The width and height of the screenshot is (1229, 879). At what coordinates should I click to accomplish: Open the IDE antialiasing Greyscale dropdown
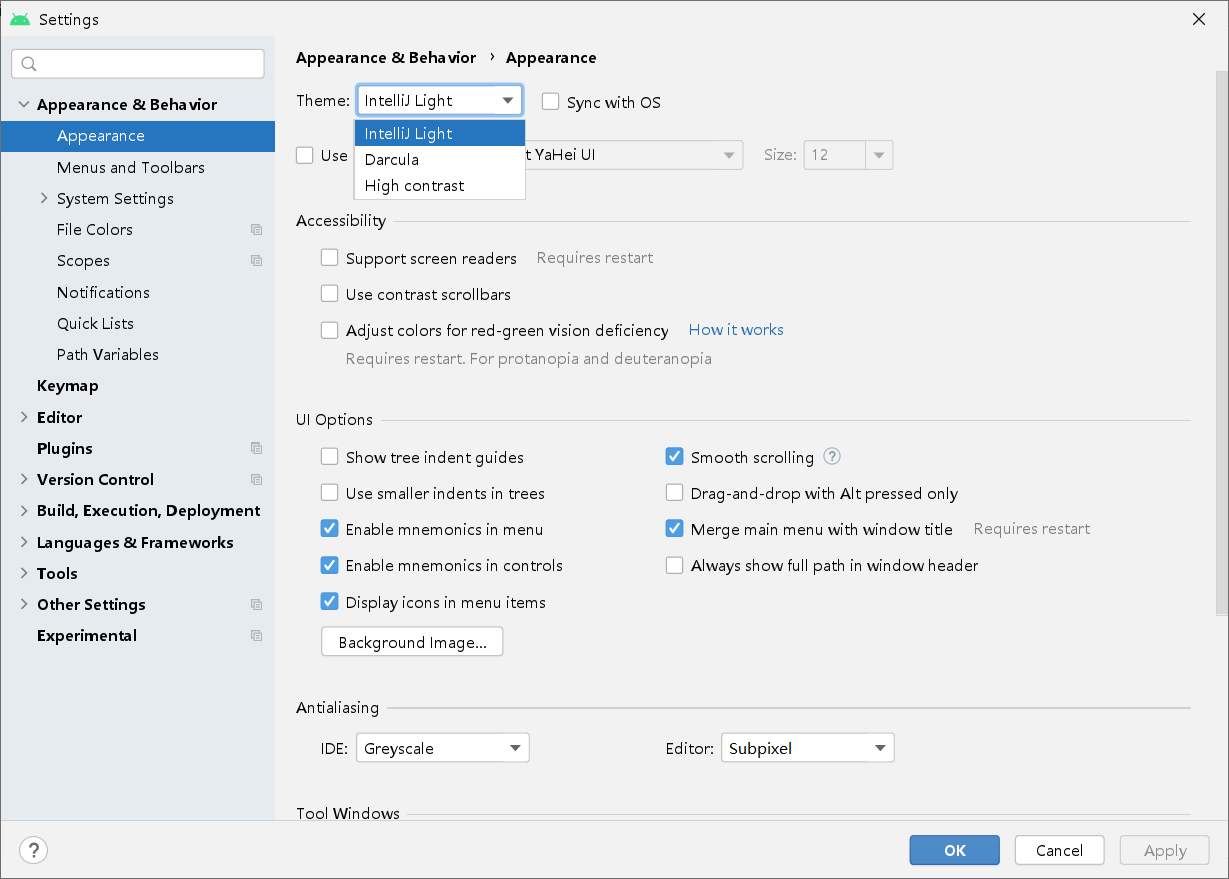click(x=442, y=748)
